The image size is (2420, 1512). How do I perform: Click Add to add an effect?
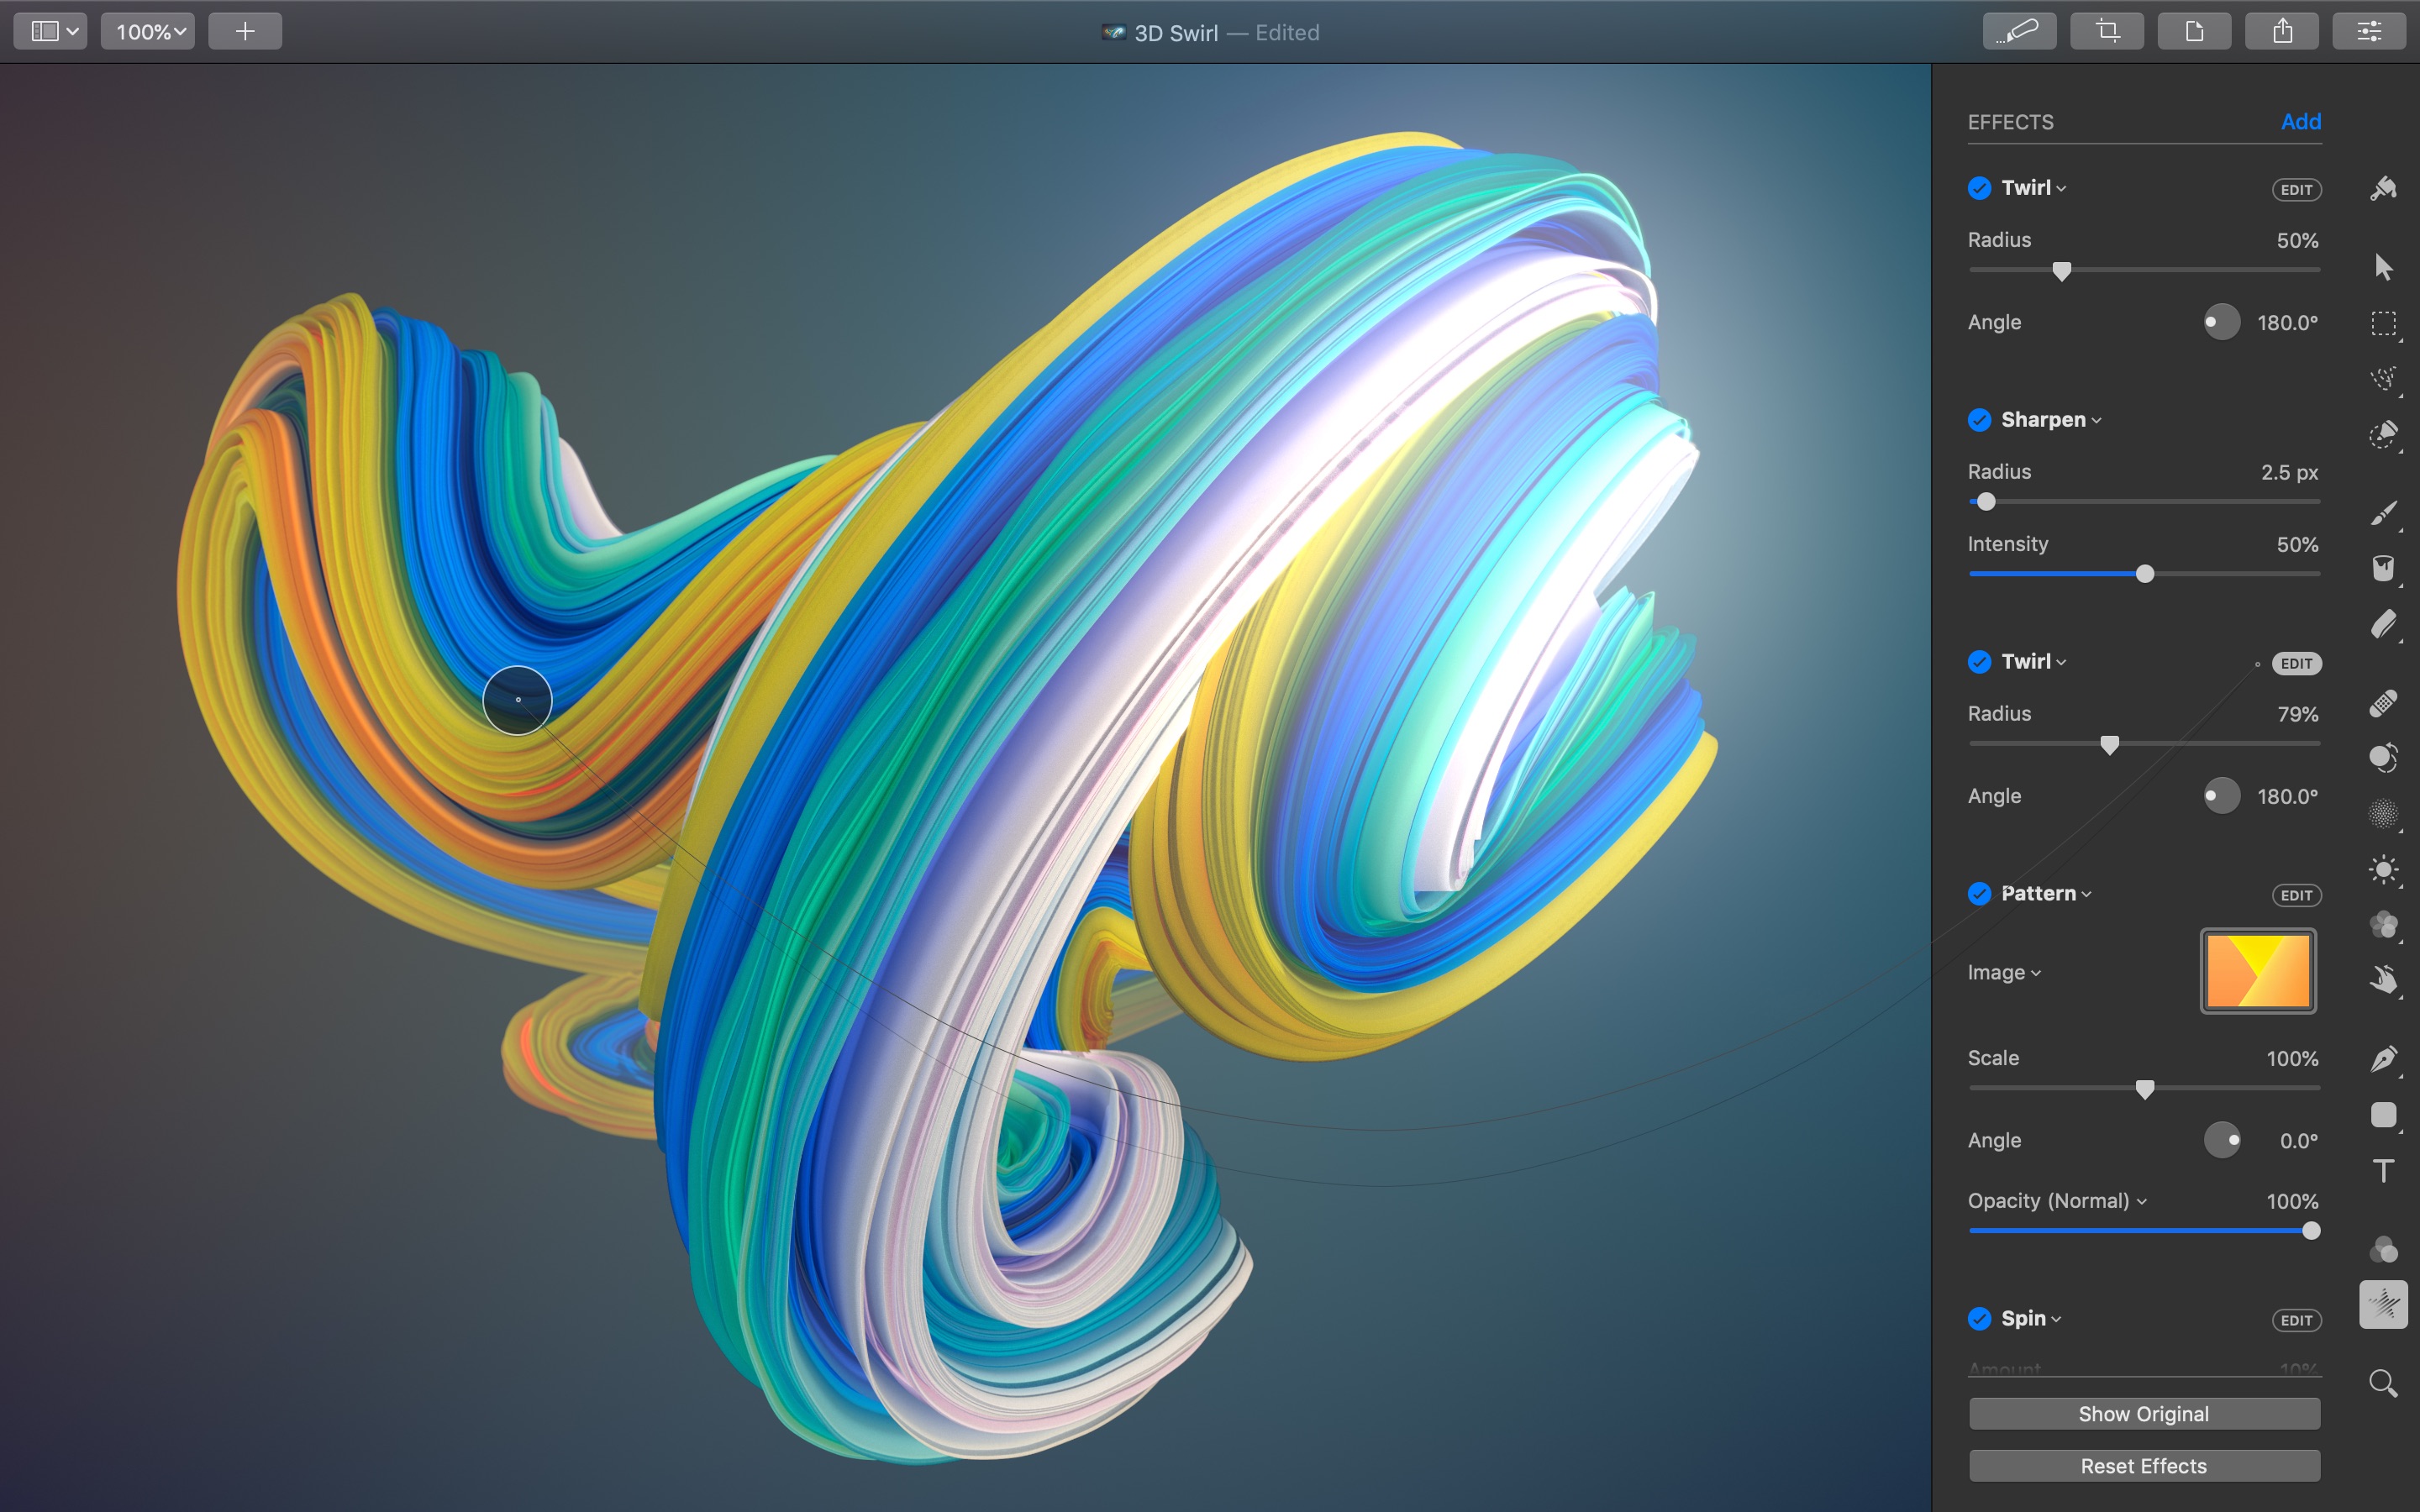coord(2300,122)
